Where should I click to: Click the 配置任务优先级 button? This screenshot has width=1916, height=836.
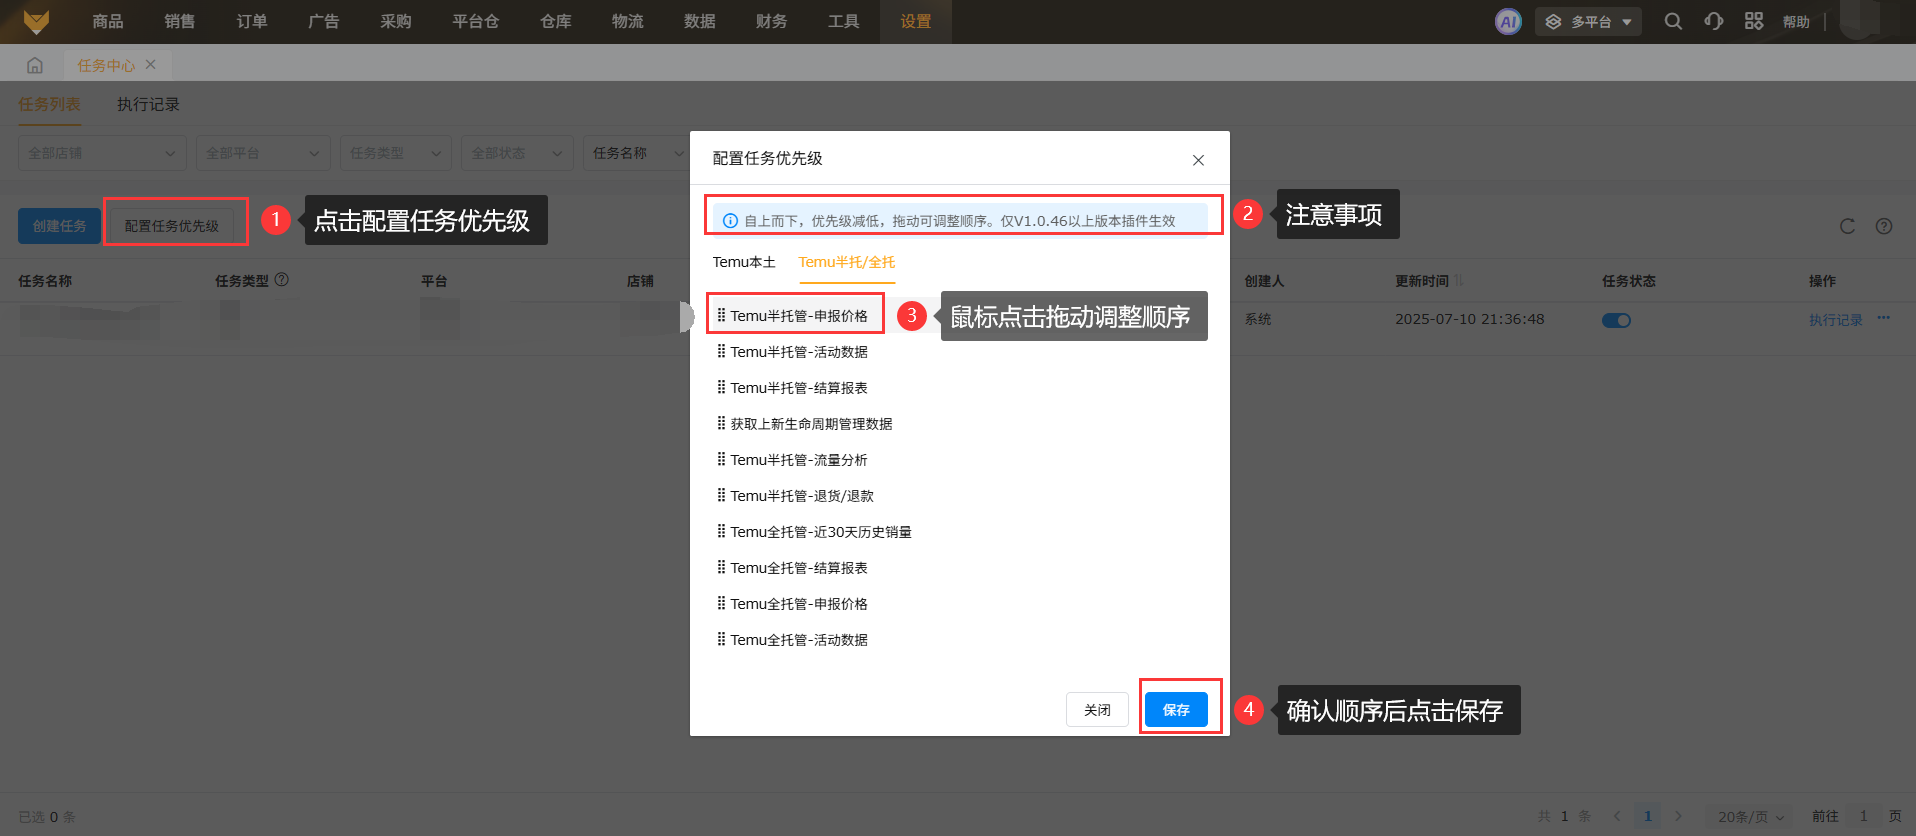click(172, 226)
